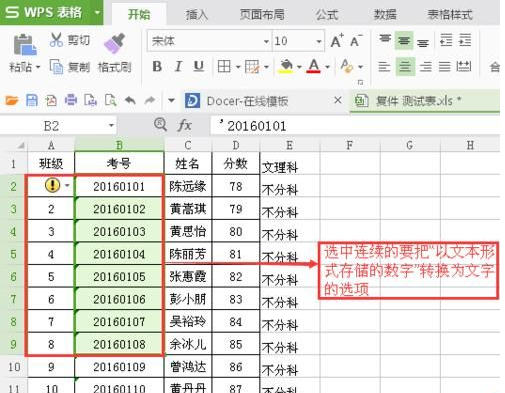
Task: Expand font color dropdown arrow
Action: pyautogui.click(x=327, y=67)
